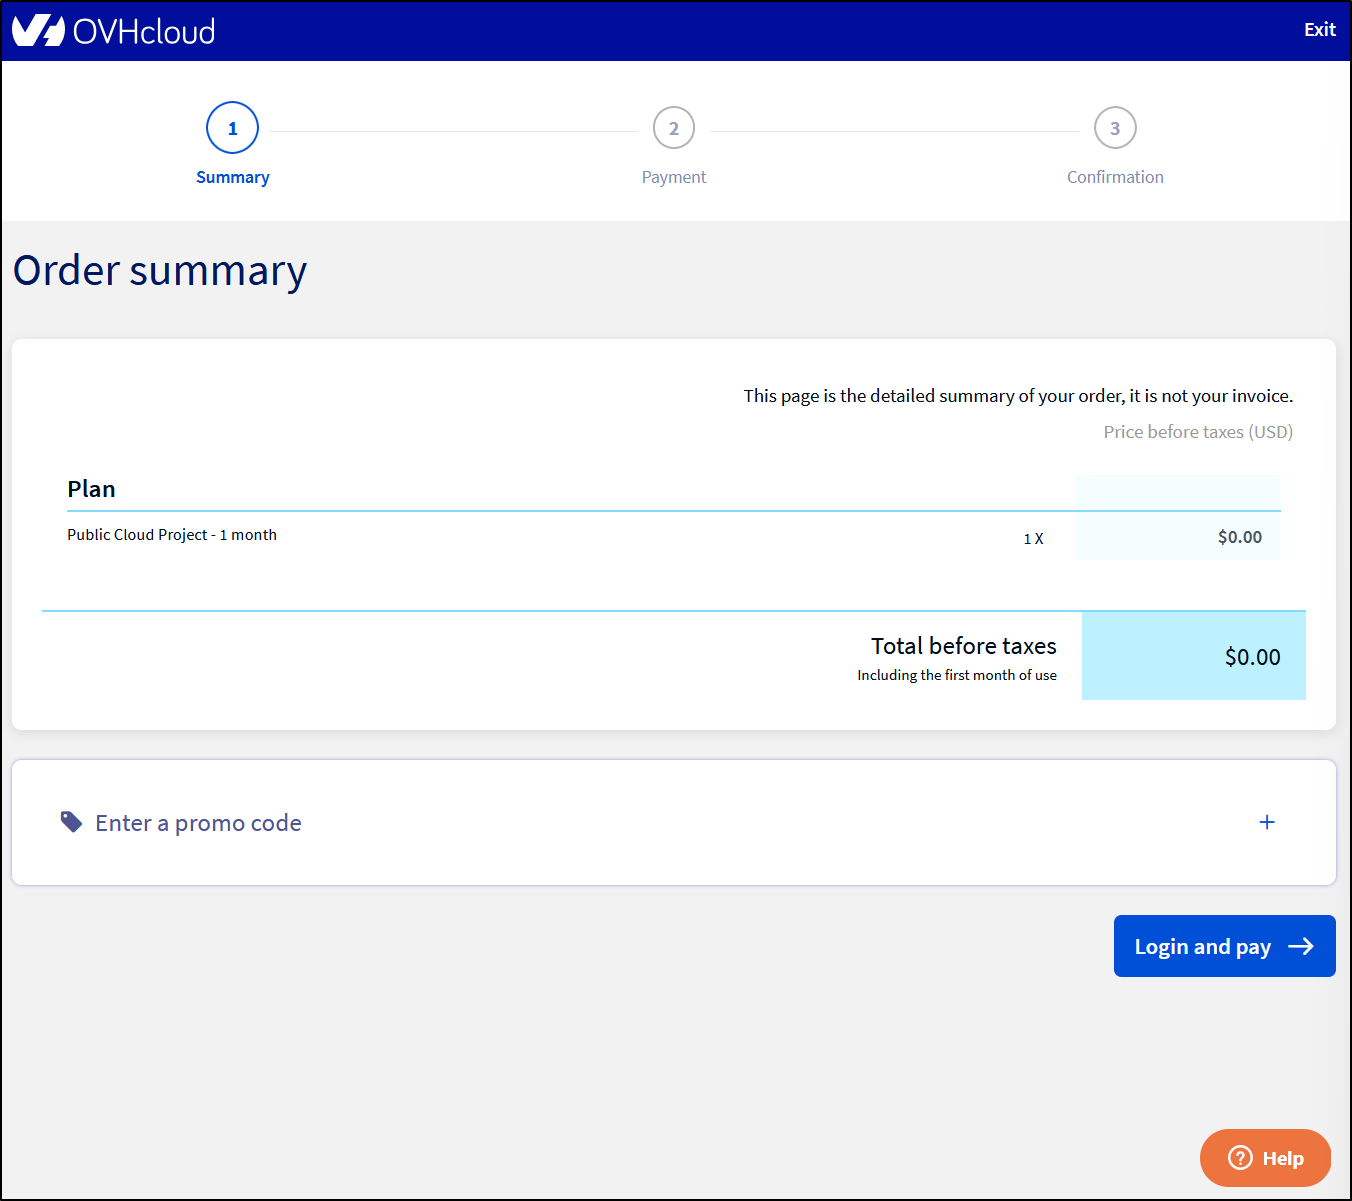
Task: Click the arrow icon on Login and pay
Action: coord(1301,946)
